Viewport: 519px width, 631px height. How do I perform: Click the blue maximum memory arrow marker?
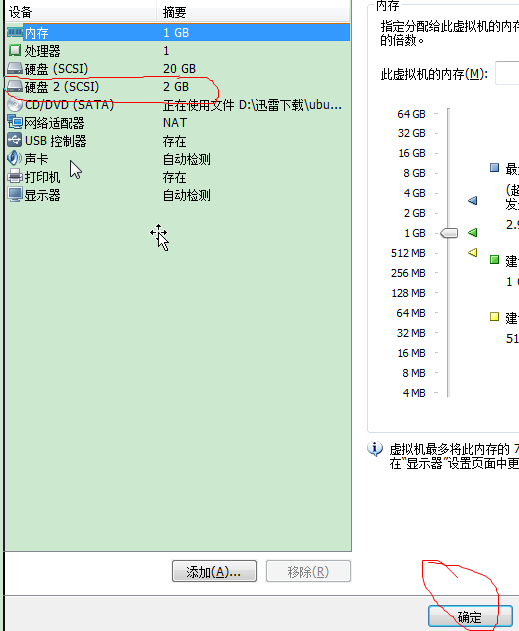point(473,200)
